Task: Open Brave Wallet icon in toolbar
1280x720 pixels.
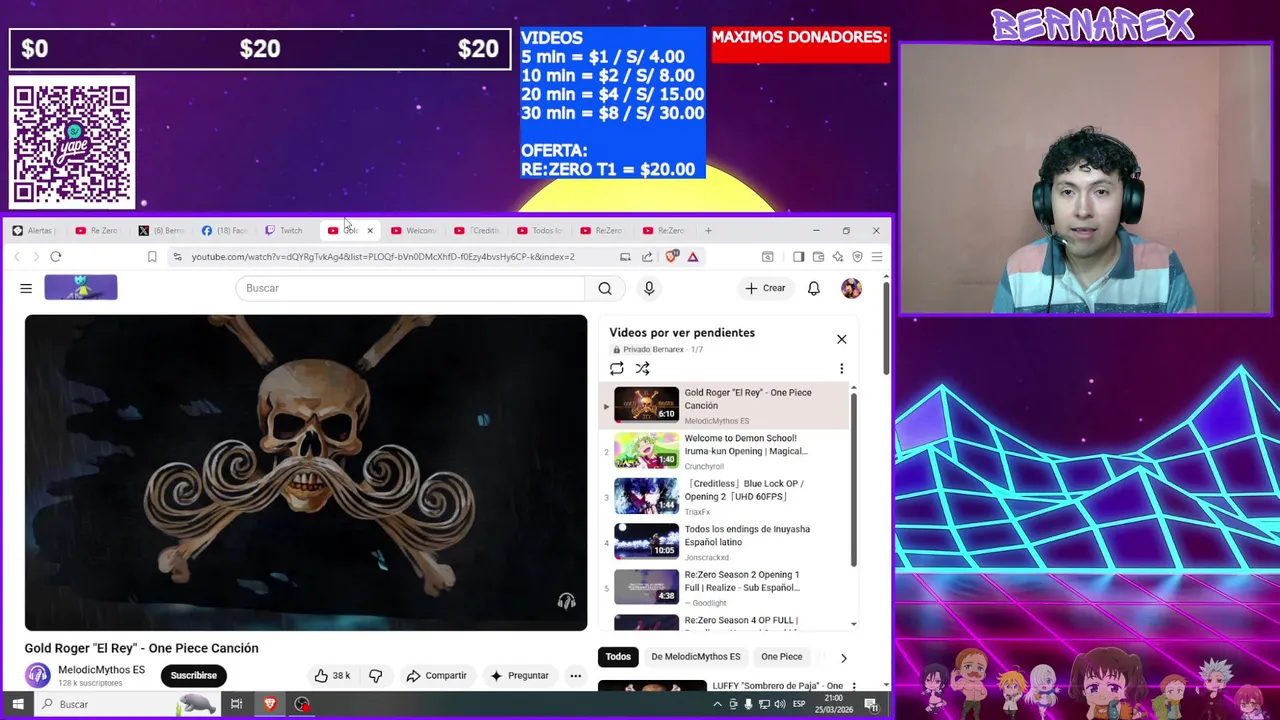Action: [x=818, y=257]
